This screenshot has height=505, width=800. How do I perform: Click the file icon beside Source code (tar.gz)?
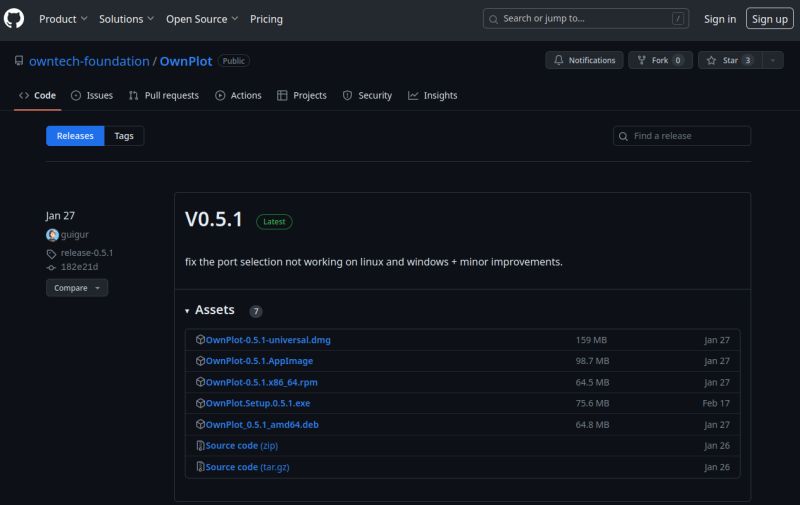(x=200, y=466)
